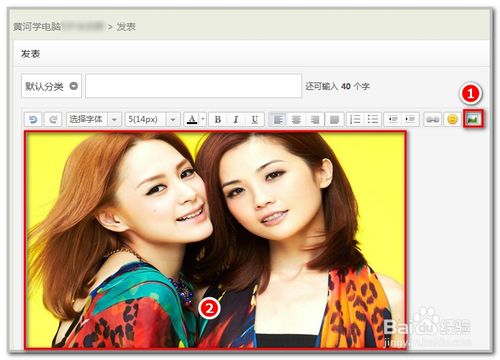Viewport: 500px width, 360px height.
Task: Align text to the left
Action: (278, 119)
